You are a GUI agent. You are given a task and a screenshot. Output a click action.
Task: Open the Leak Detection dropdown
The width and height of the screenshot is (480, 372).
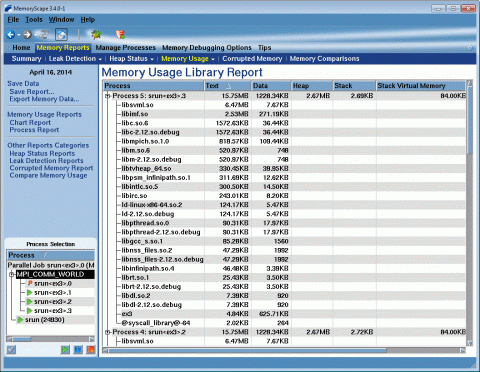point(75,59)
